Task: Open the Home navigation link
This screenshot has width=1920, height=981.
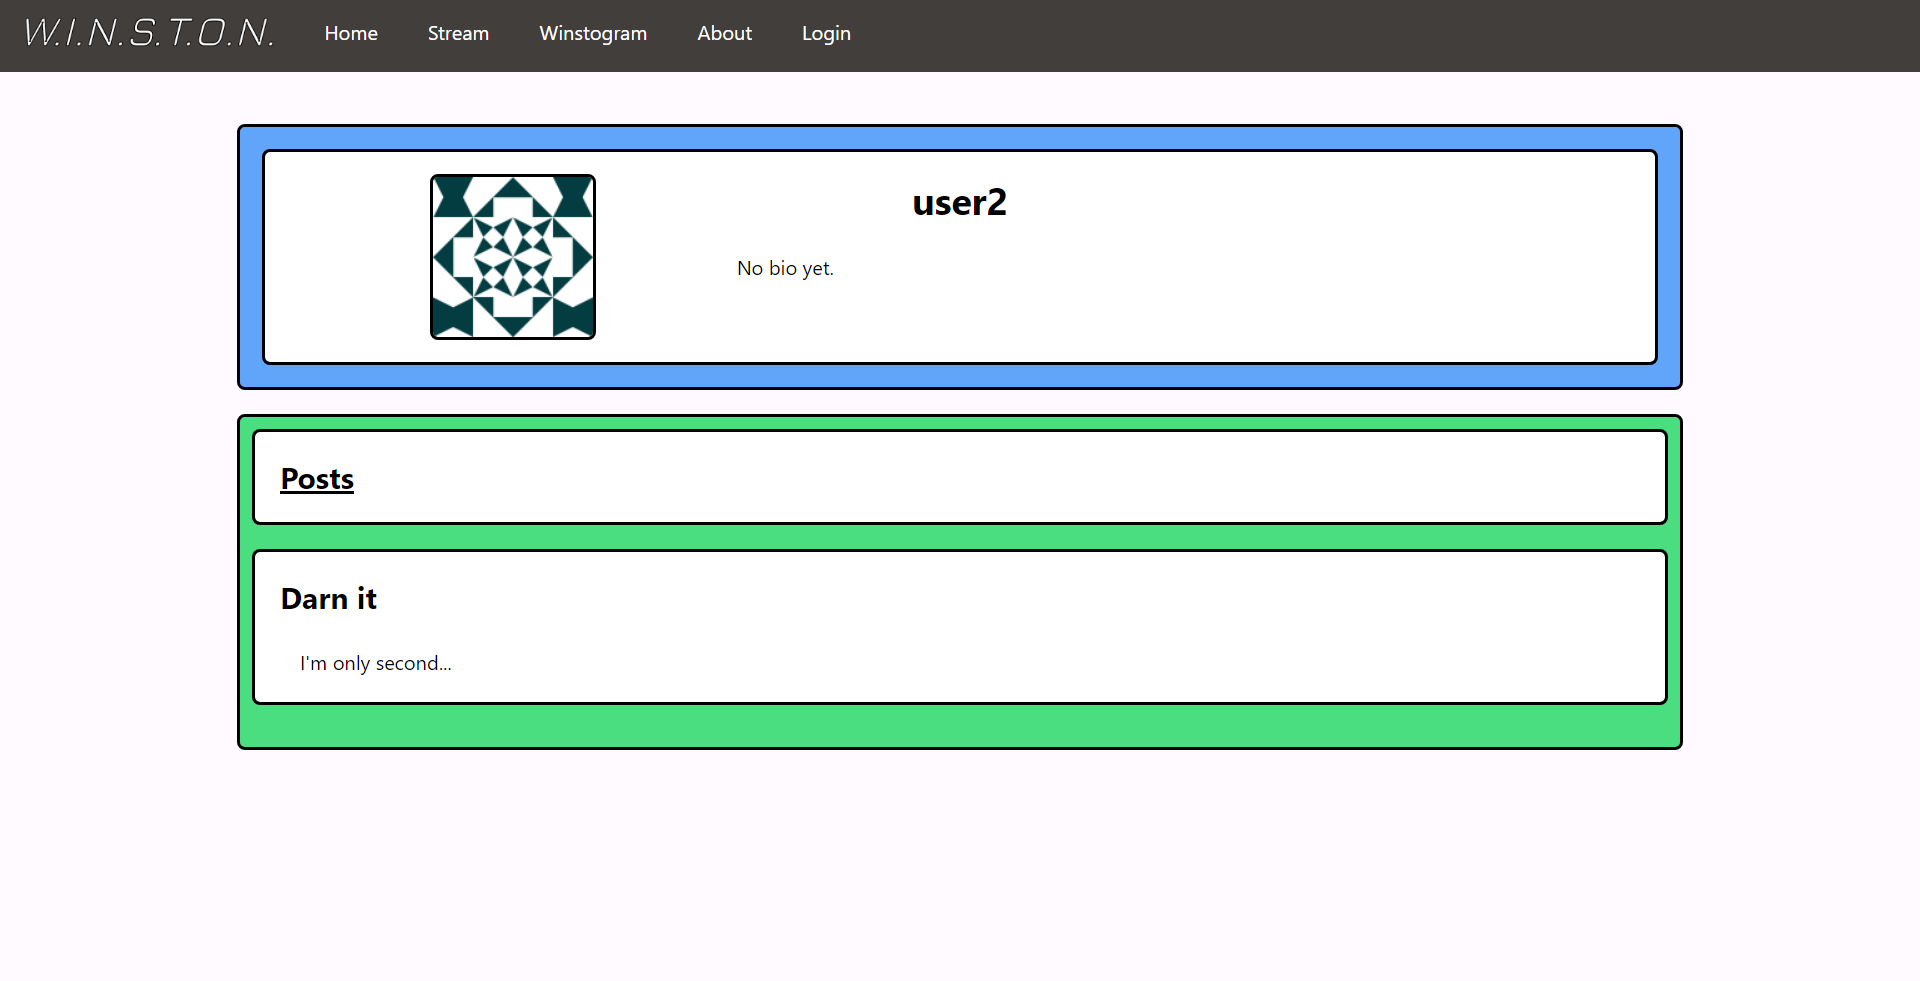Action: tap(351, 33)
